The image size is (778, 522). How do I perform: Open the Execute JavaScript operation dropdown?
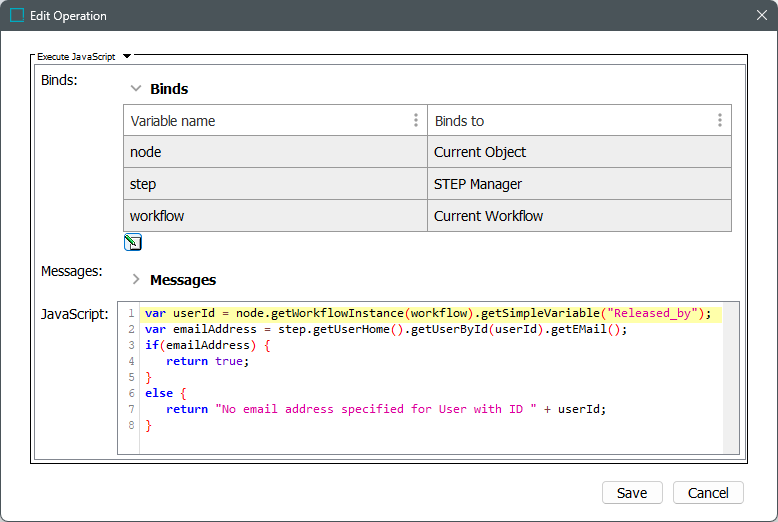coord(126,57)
